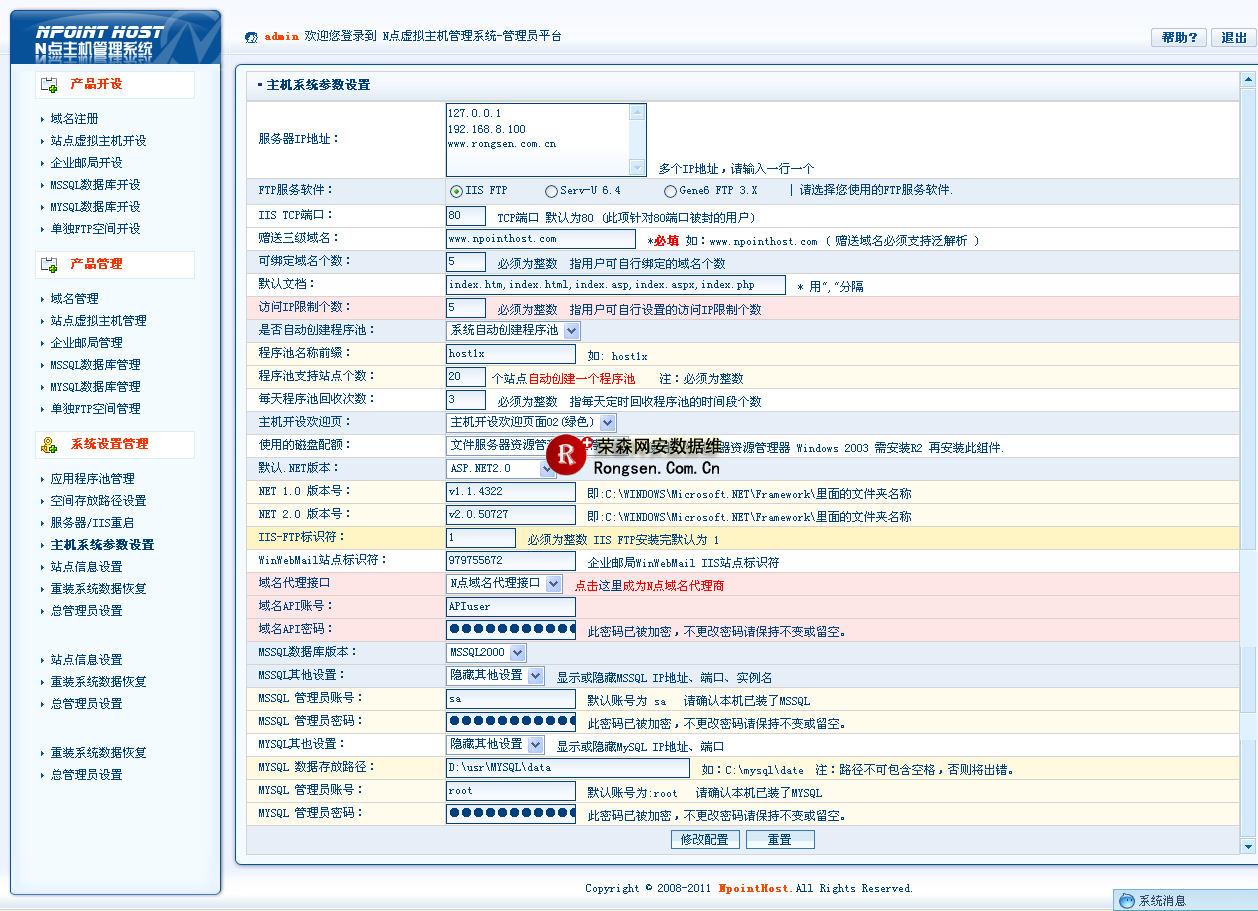Go to 应用程序池管理 in sidebar
The image size is (1258, 911).
(92, 479)
